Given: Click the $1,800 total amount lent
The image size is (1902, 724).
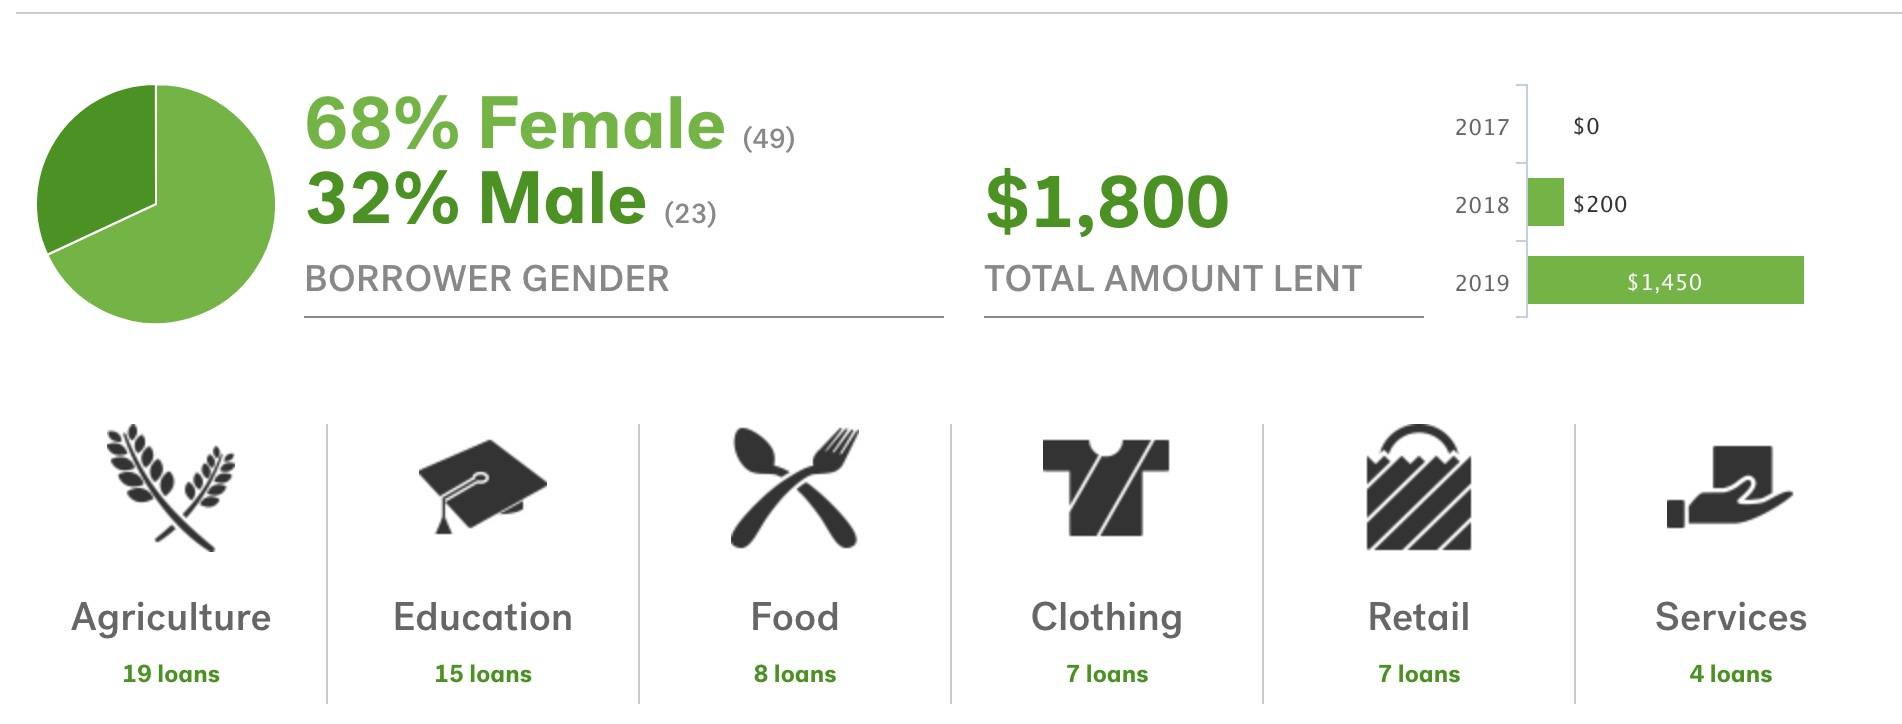Looking at the screenshot, I should coord(1107,202).
